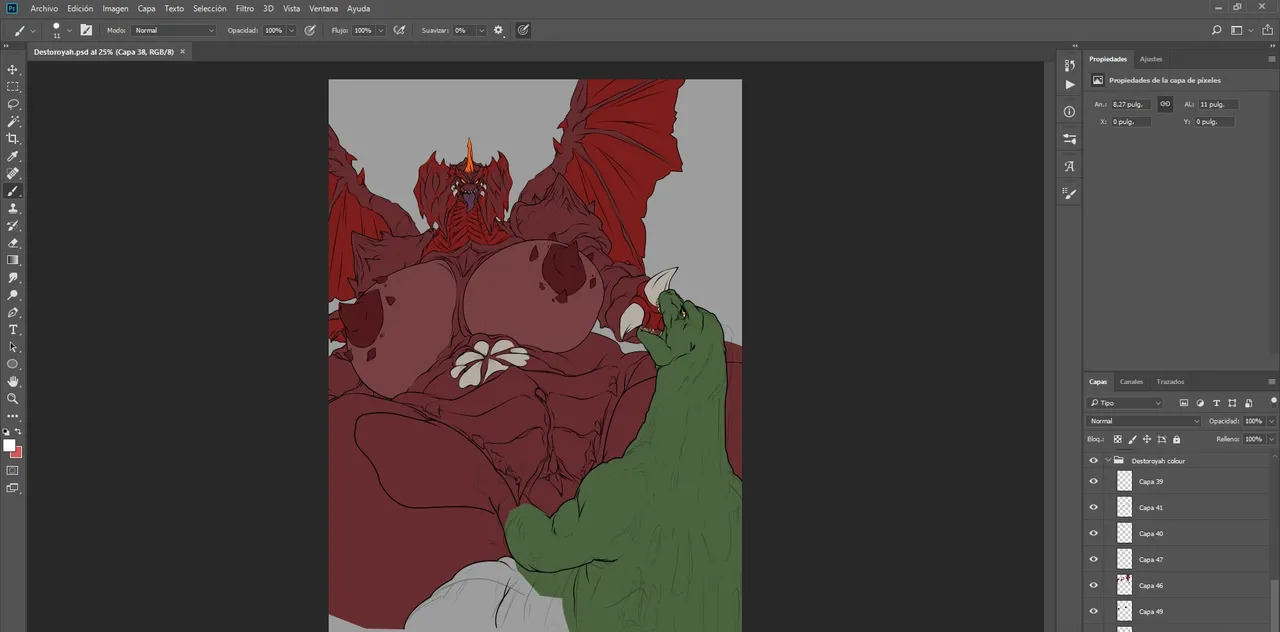Select the Brush tool in the left toolbar
1280x632 pixels.
pyautogui.click(x=13, y=191)
